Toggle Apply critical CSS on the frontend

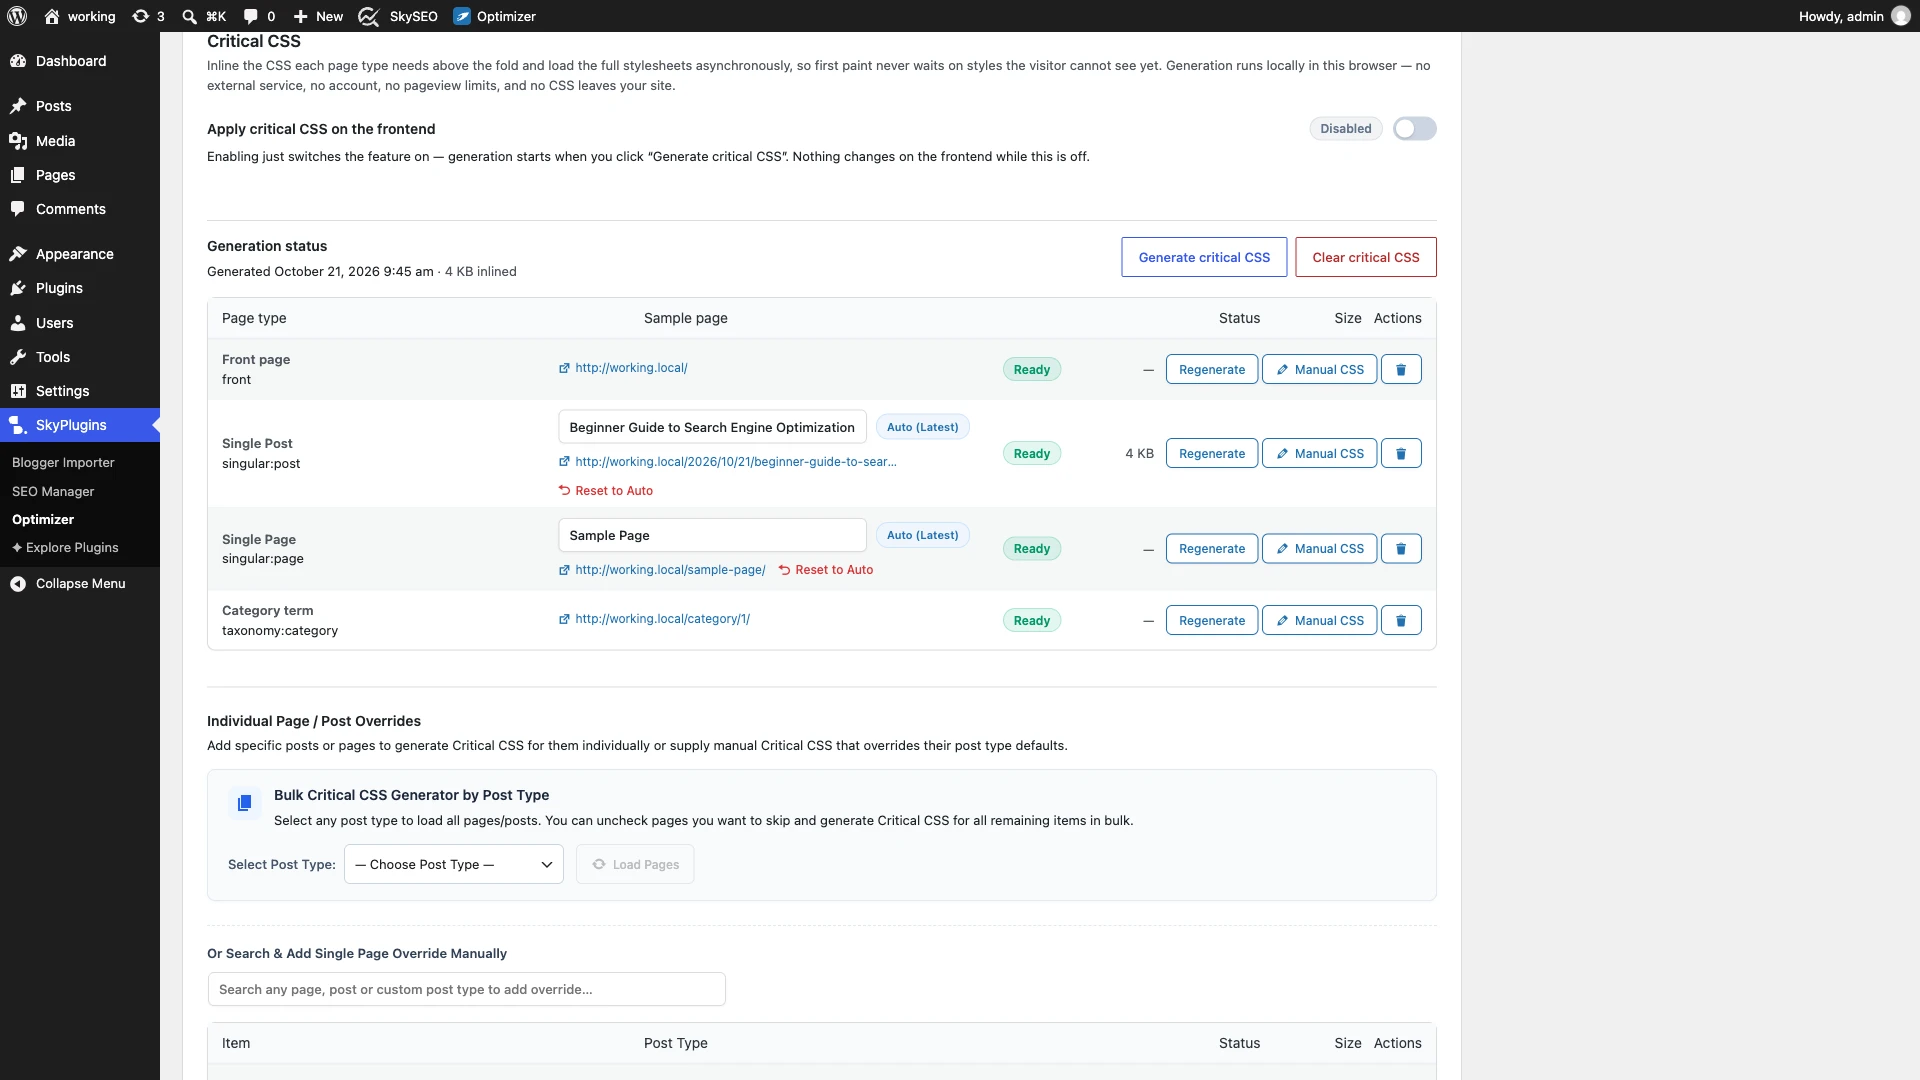tap(1415, 129)
